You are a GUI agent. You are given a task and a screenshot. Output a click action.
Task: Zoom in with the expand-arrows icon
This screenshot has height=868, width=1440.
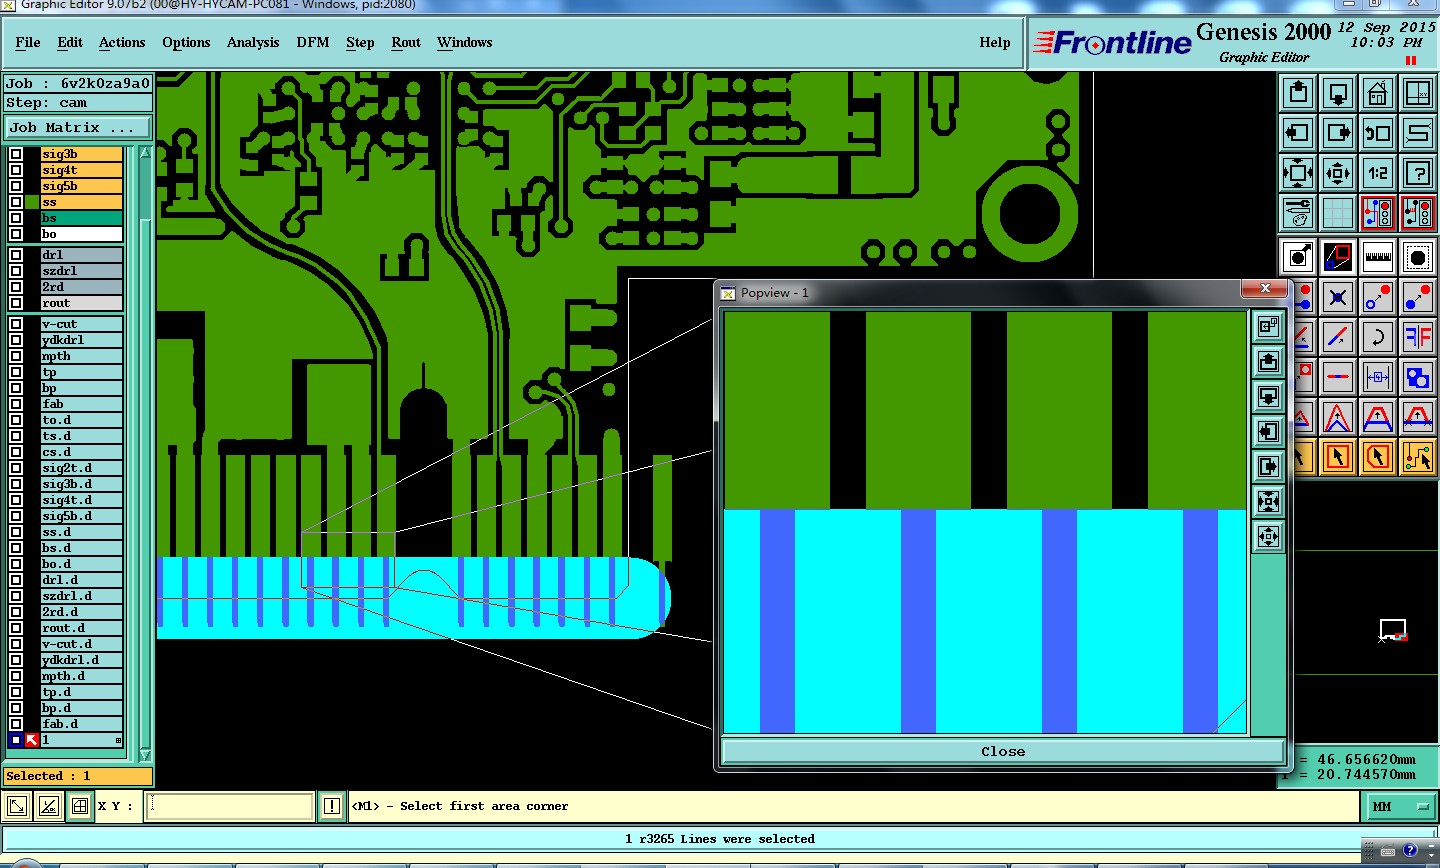1298,173
